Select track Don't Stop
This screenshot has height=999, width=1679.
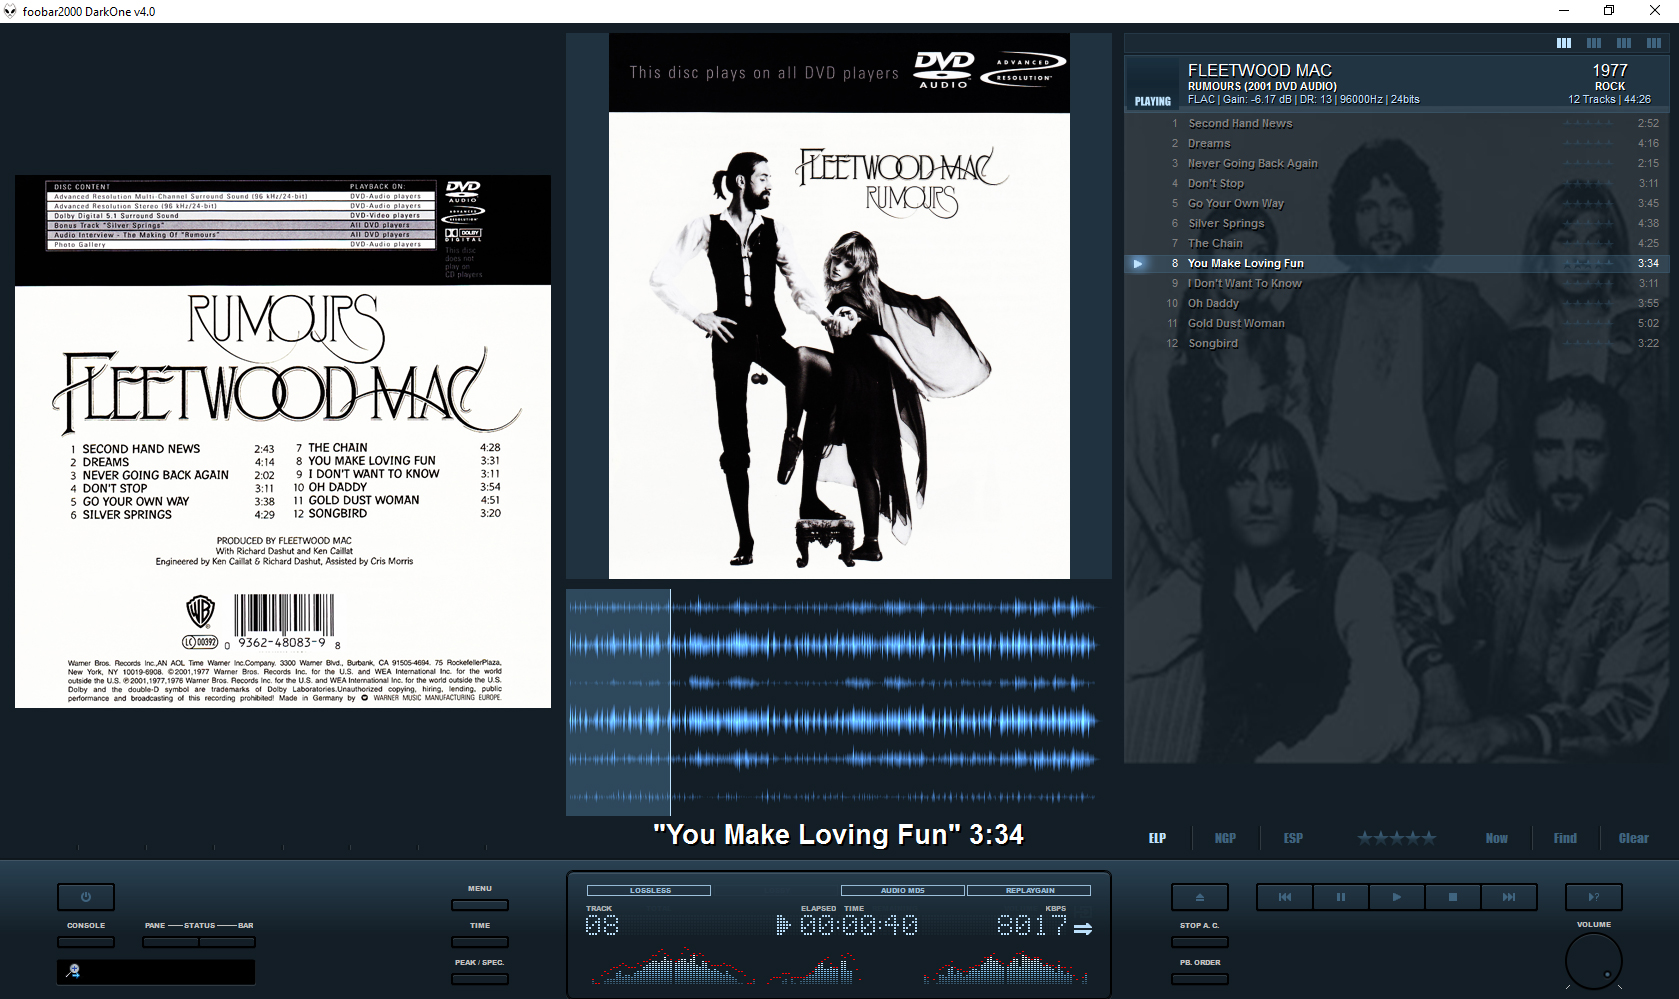click(x=1397, y=183)
